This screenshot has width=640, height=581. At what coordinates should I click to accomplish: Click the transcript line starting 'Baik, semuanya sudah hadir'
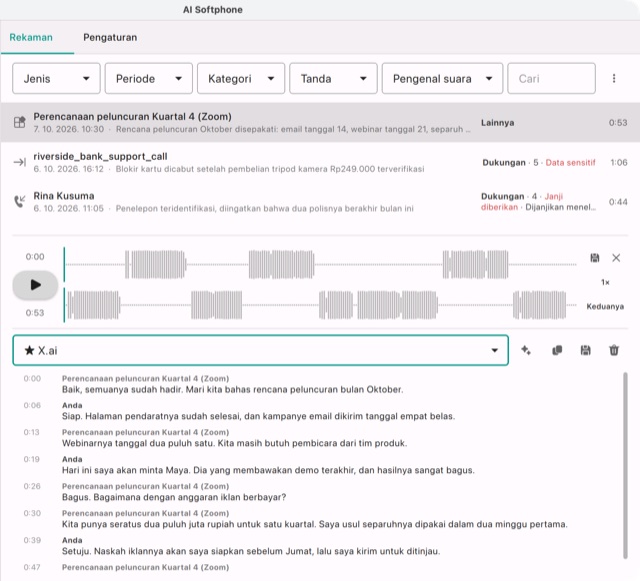(232, 390)
